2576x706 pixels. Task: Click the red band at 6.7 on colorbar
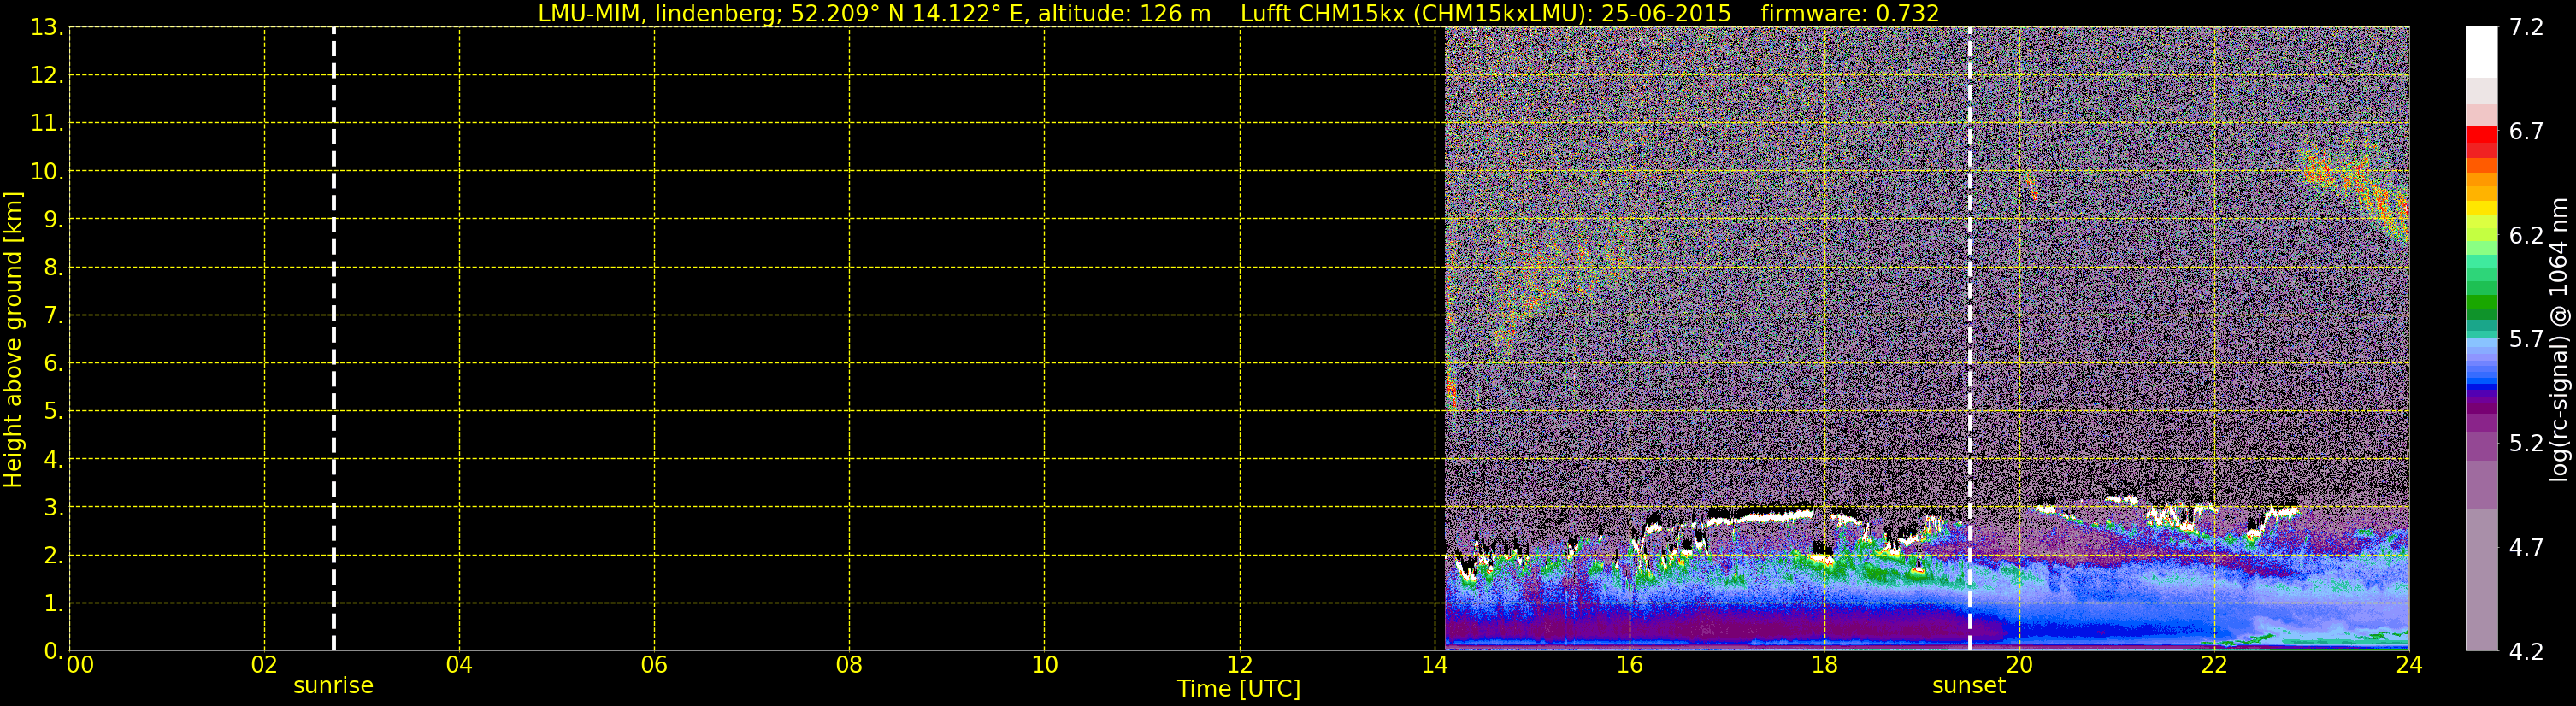(2481, 134)
